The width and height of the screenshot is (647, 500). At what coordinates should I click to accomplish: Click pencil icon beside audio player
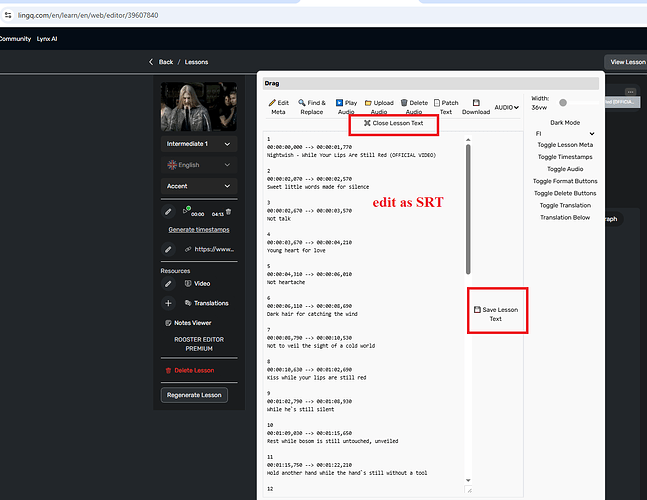pos(168,212)
